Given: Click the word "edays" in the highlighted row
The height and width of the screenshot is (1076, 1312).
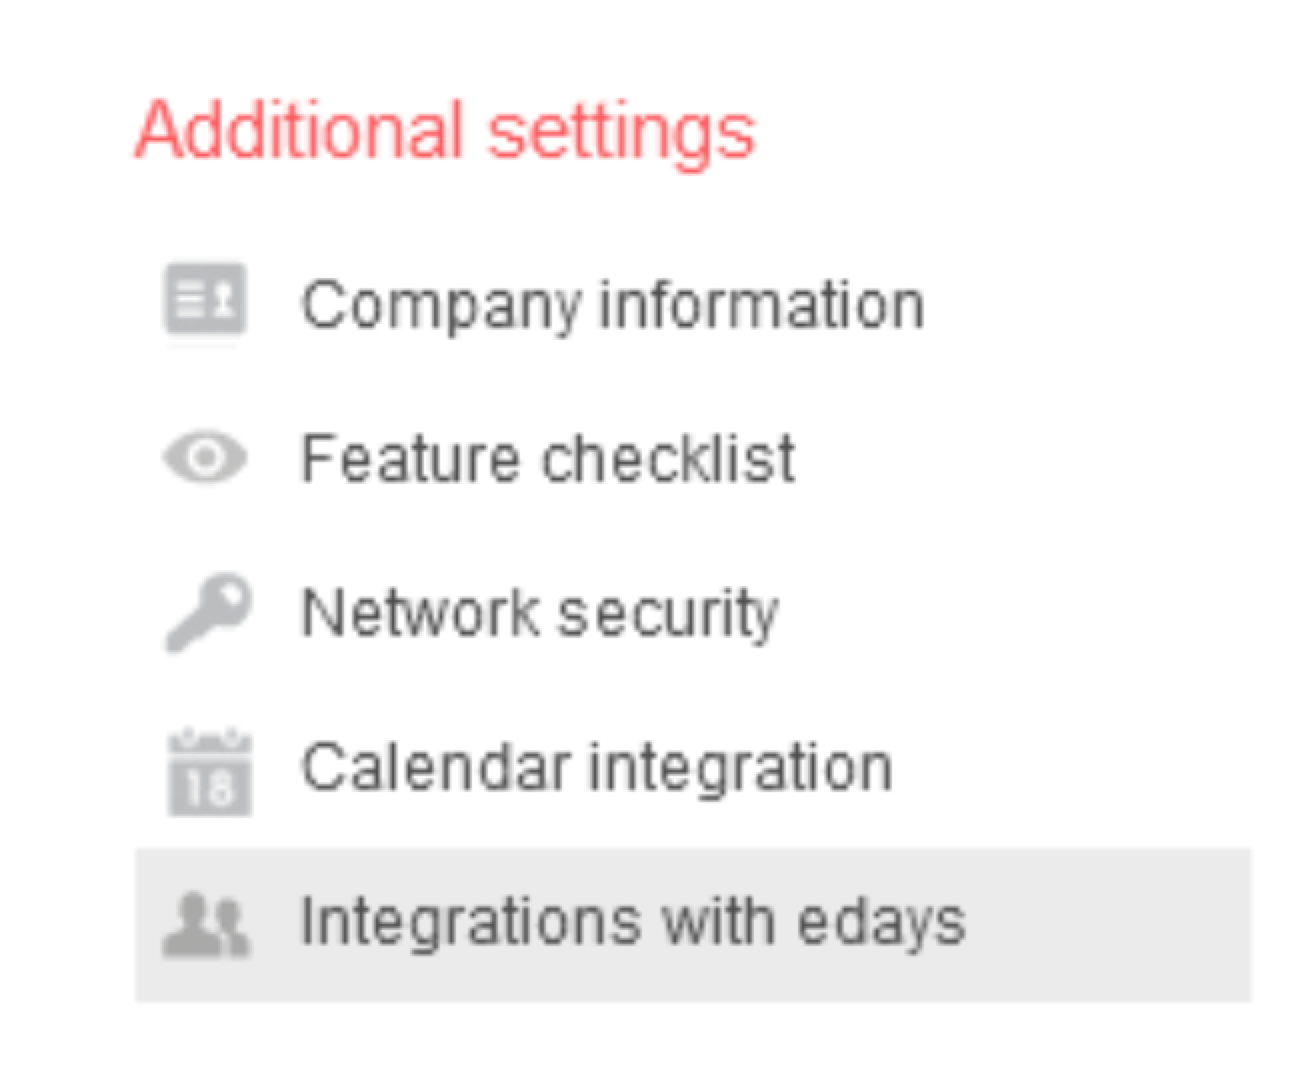Looking at the screenshot, I should (881, 921).
